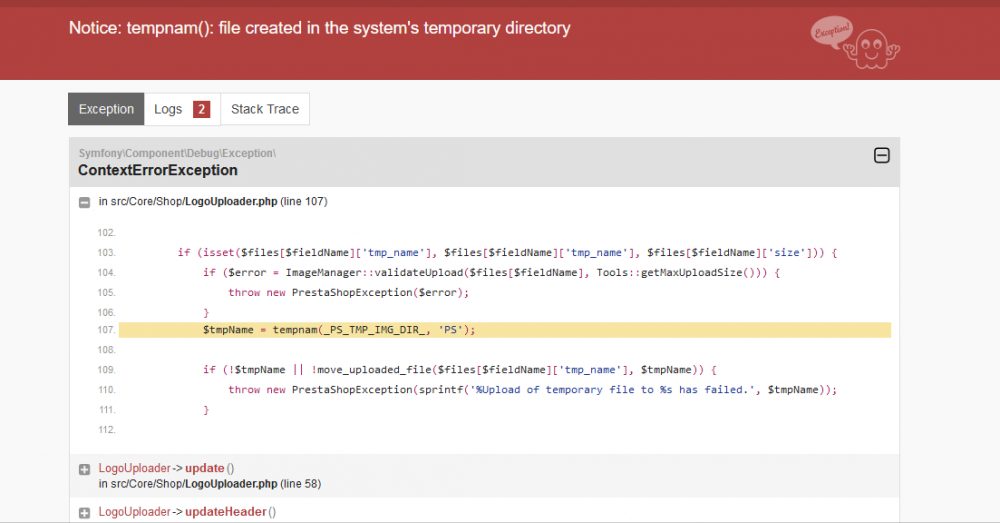Switch to the Exception tab

coord(106,109)
